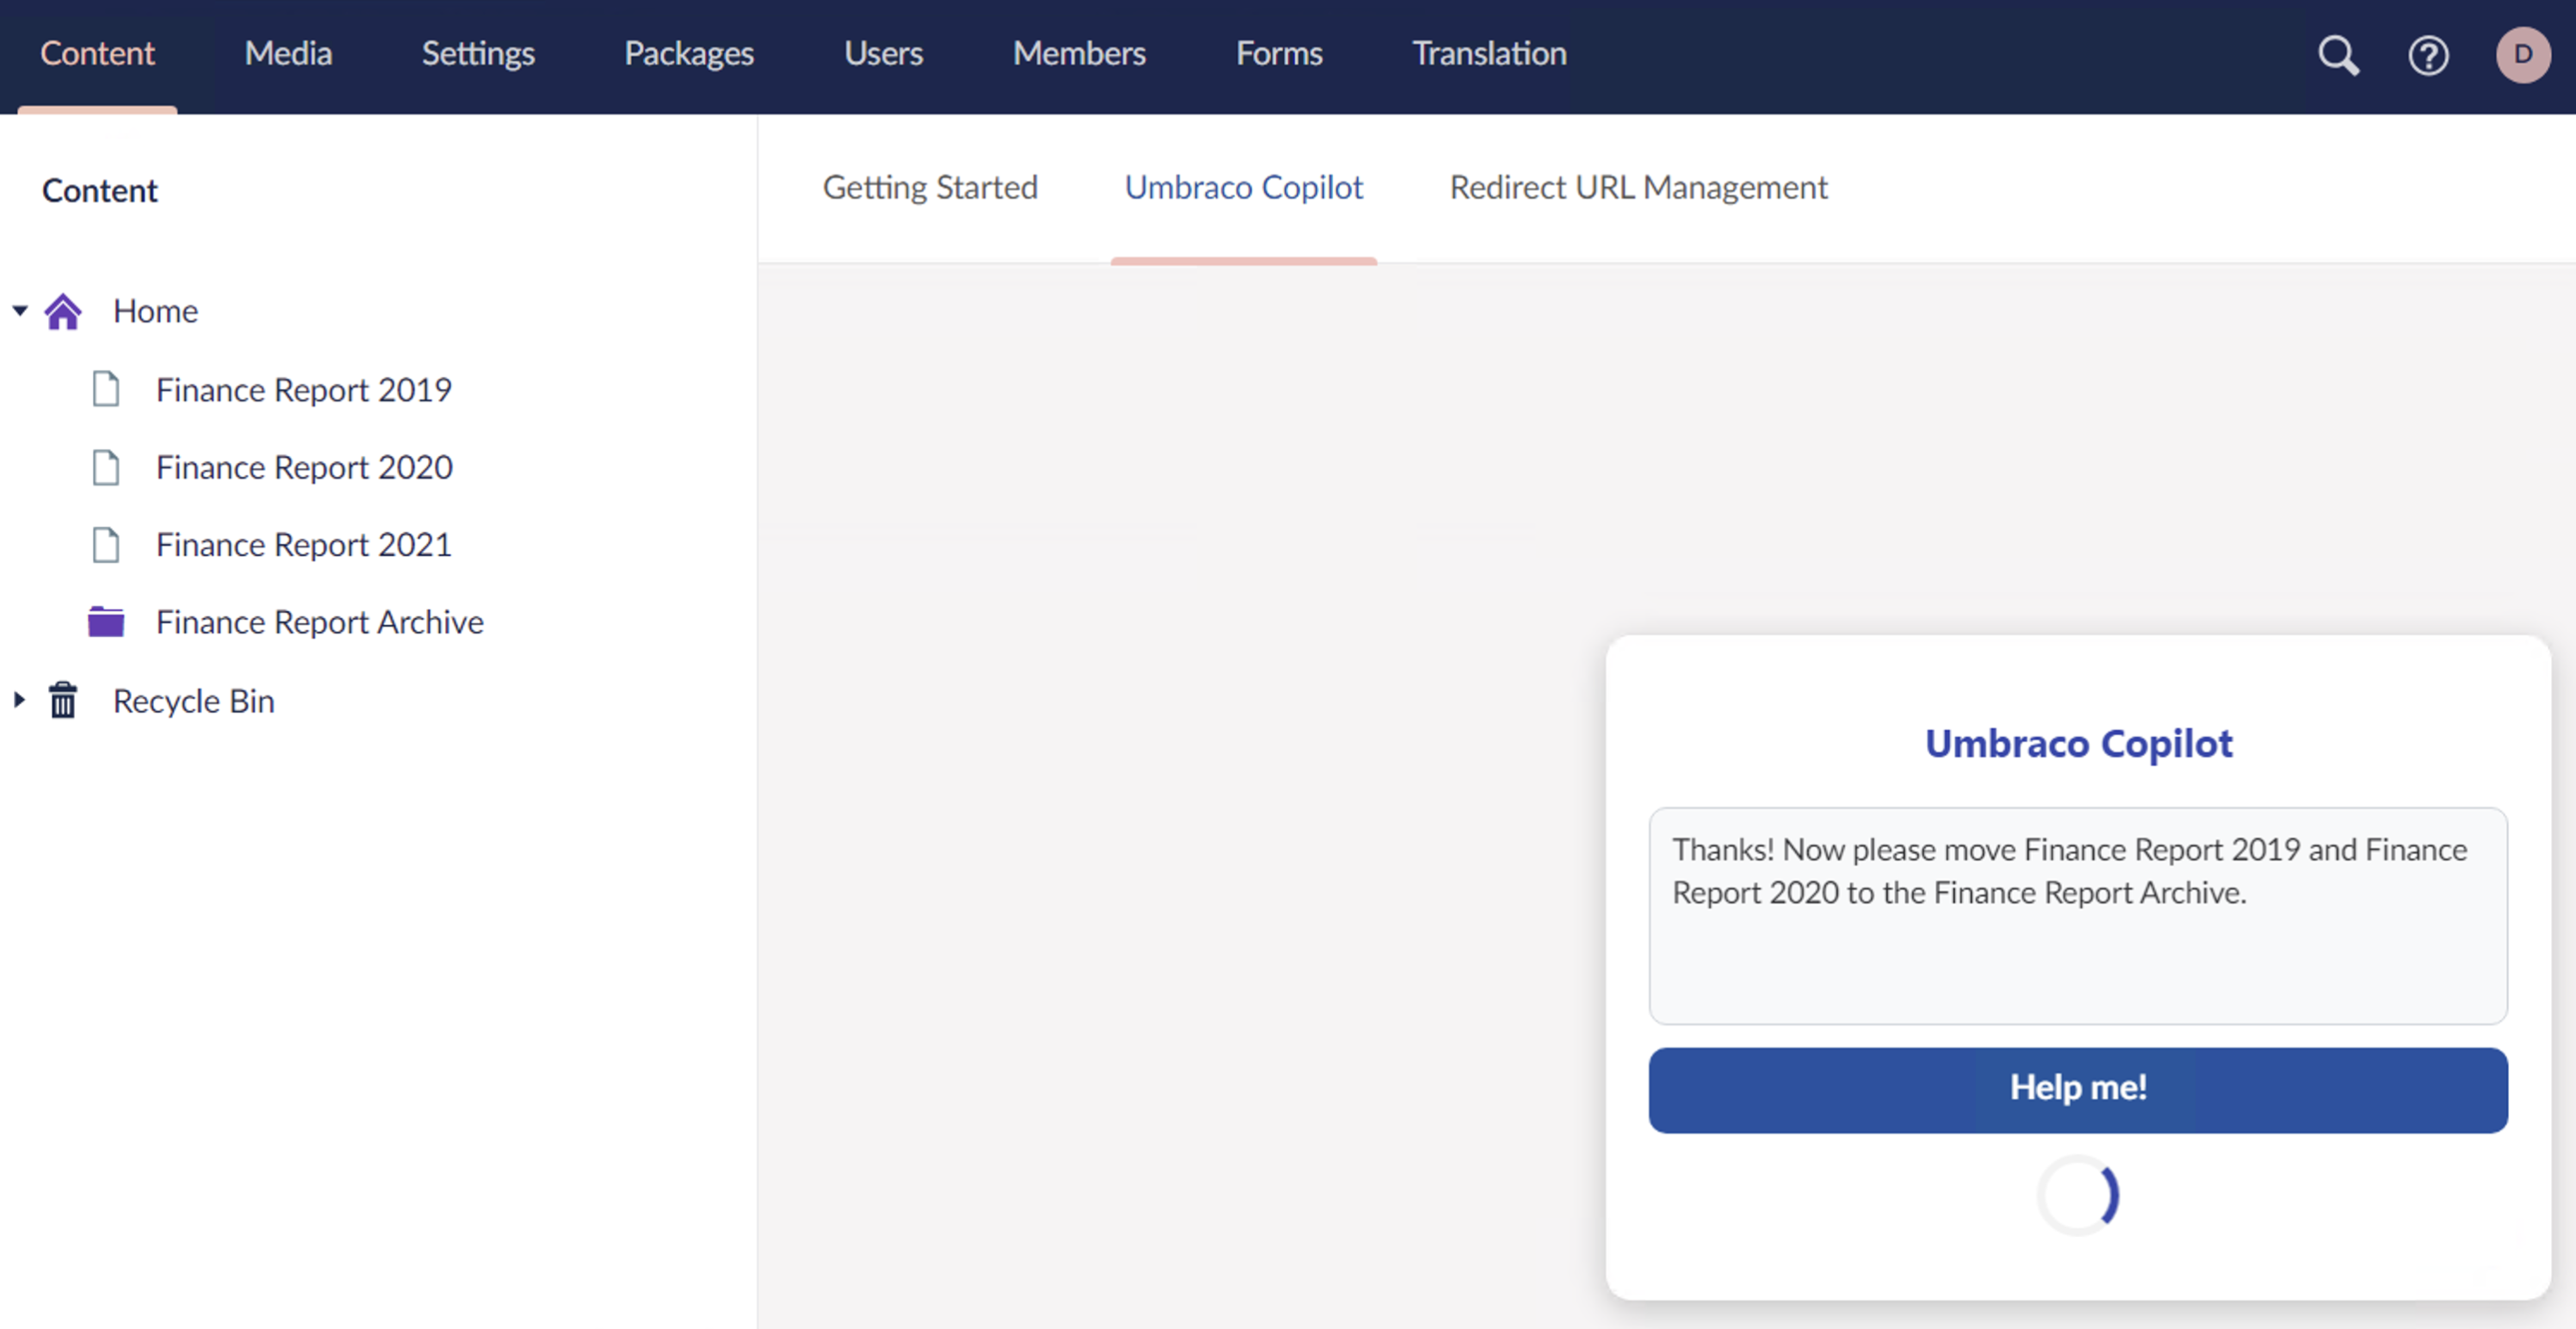Open Finance Report 2021 page
This screenshot has height=1329, width=2576.
[x=304, y=545]
